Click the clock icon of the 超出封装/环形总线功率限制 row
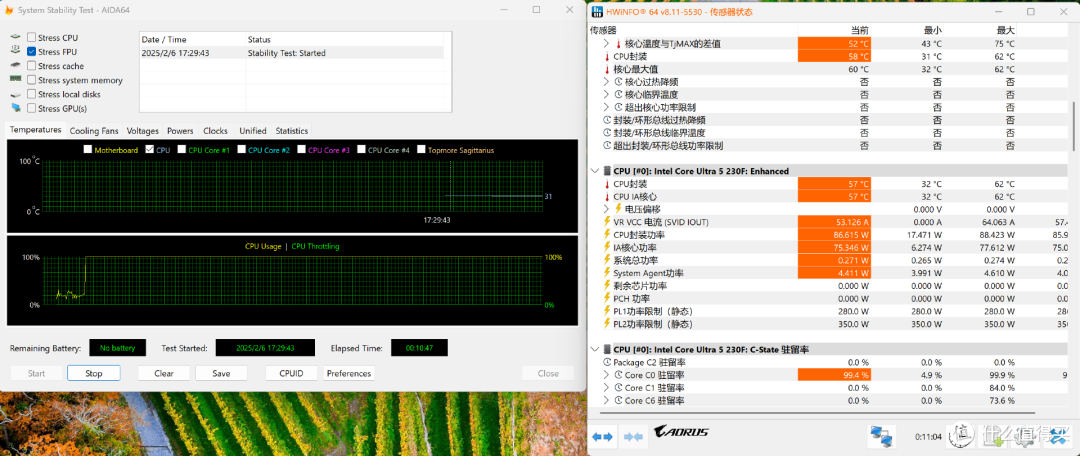Image resolution: width=1080 pixels, height=456 pixels. pos(607,145)
